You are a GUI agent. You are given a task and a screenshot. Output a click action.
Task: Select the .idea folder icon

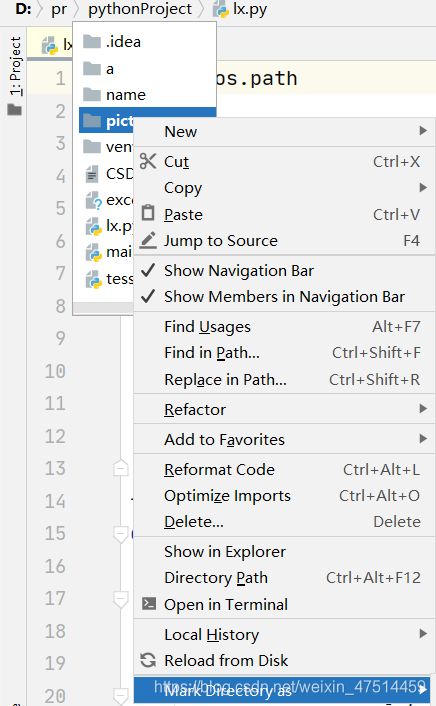92,42
